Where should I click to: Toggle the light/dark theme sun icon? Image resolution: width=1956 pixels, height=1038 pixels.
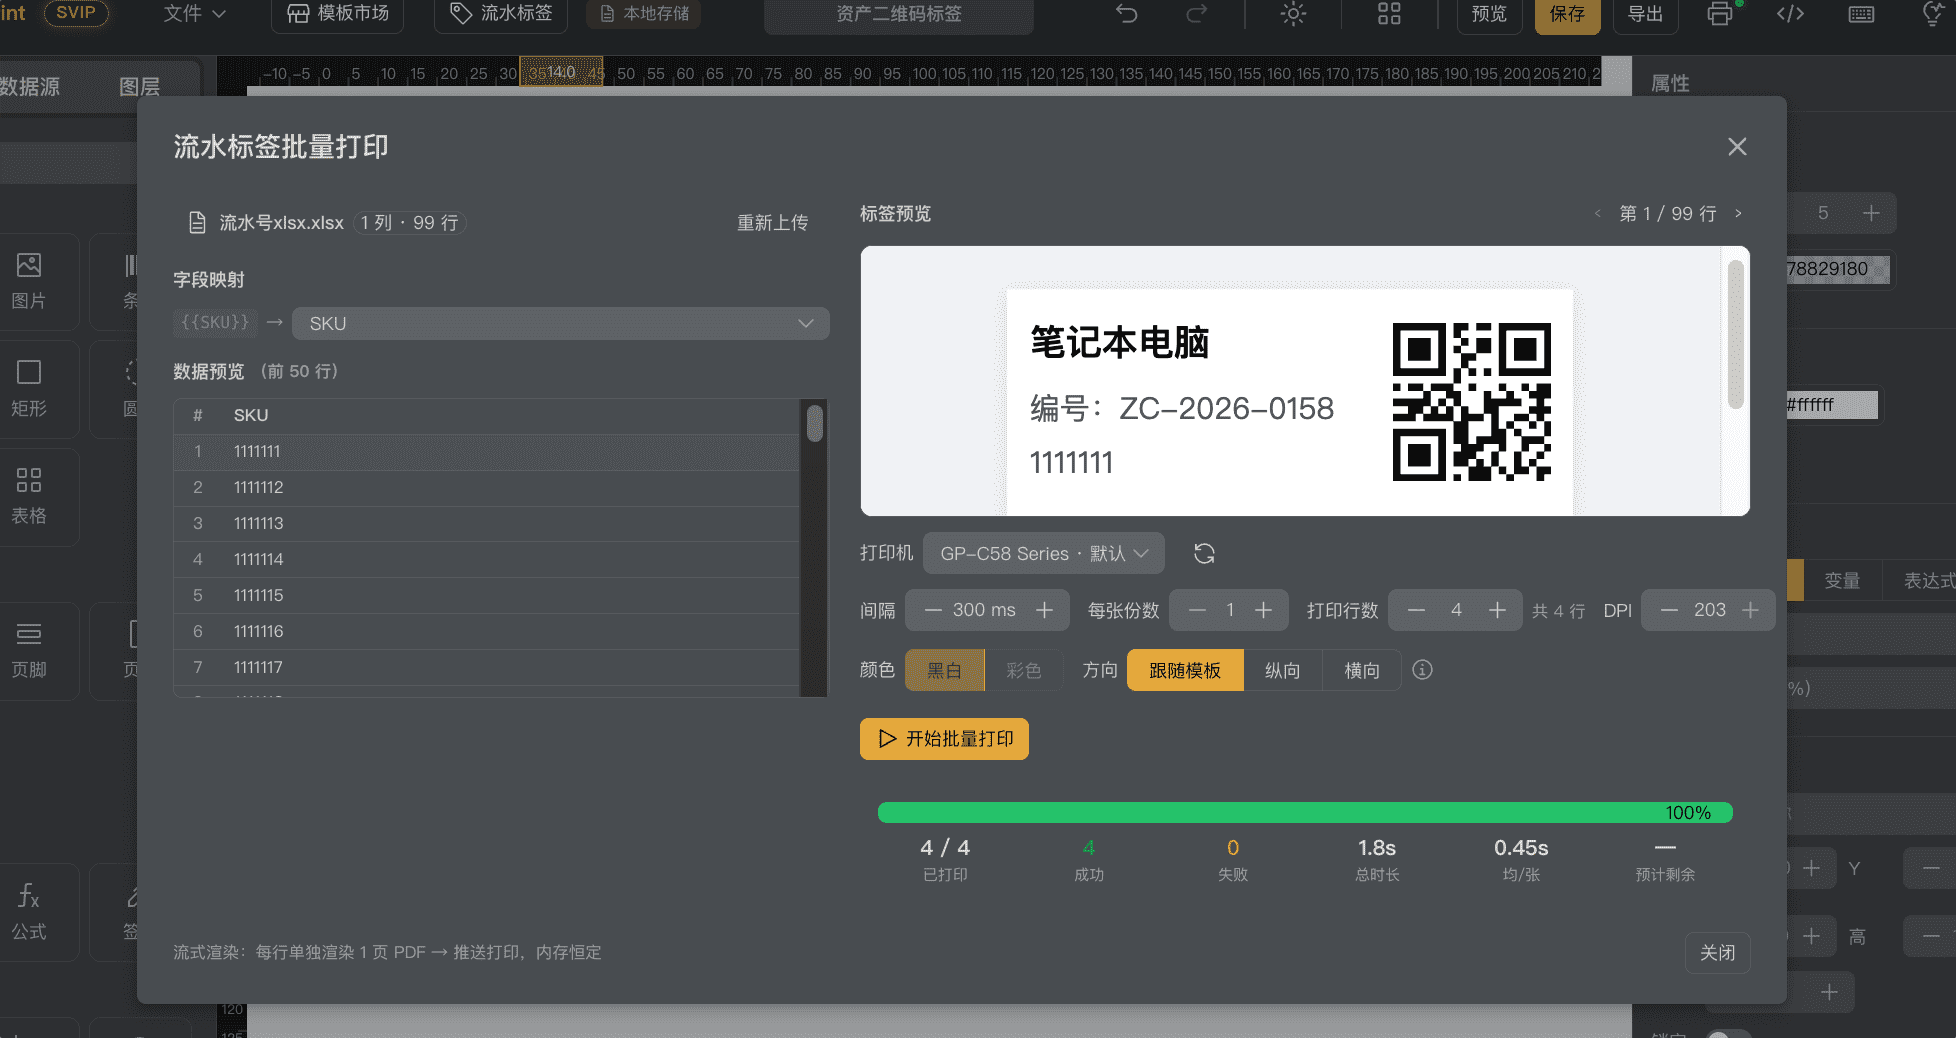[1293, 14]
